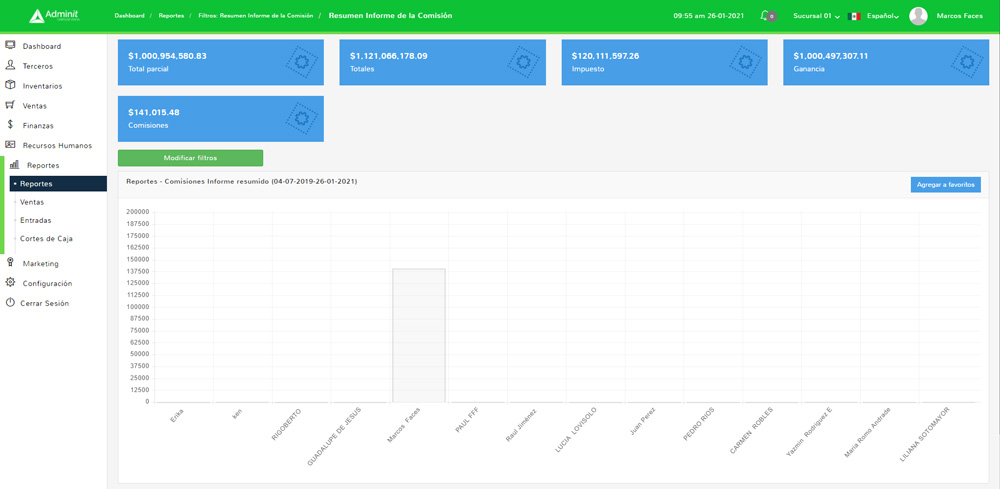Select Ventas under the Reportes submenu
Screen dimensions: 1000x489
tap(33, 202)
